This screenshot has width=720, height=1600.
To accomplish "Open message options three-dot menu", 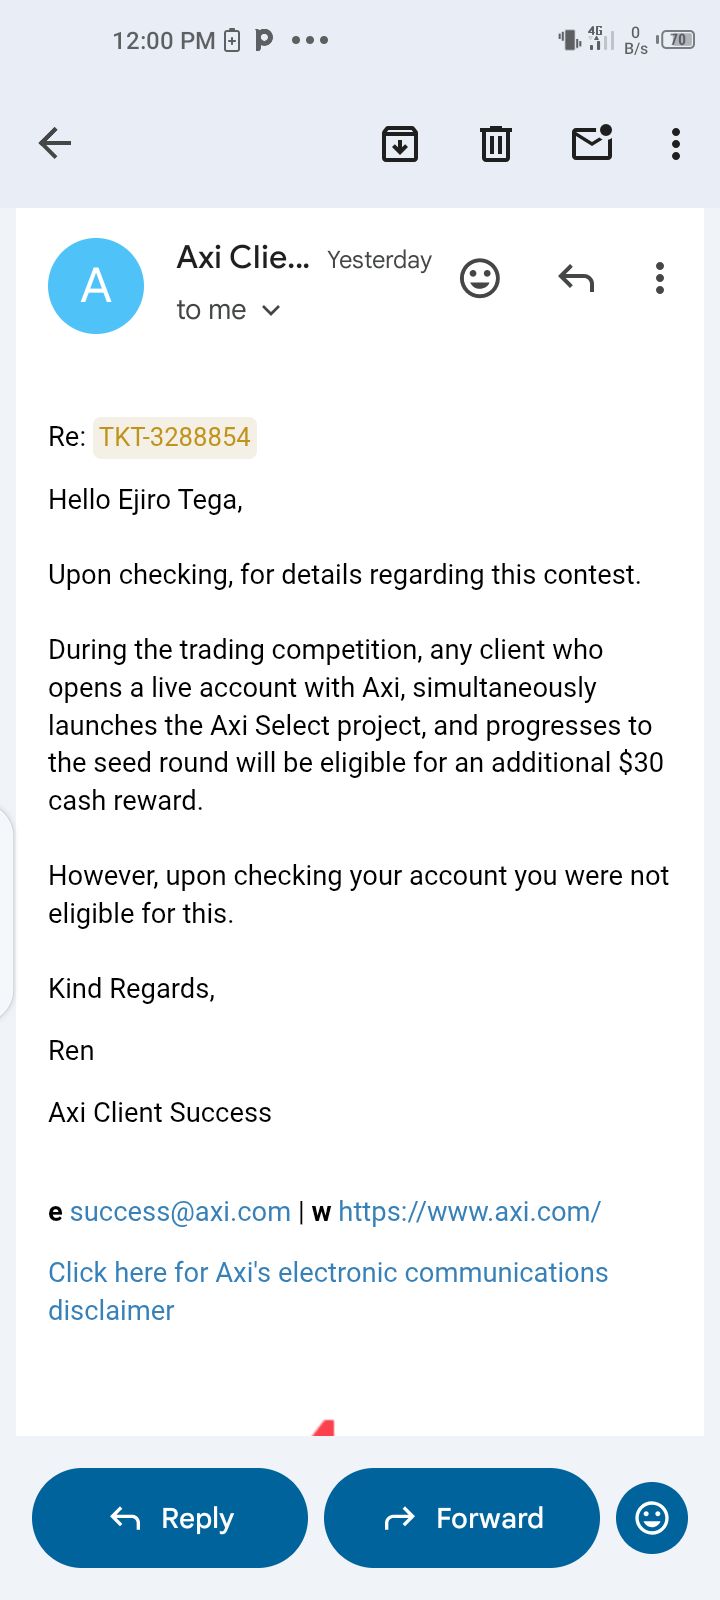I will 660,278.
